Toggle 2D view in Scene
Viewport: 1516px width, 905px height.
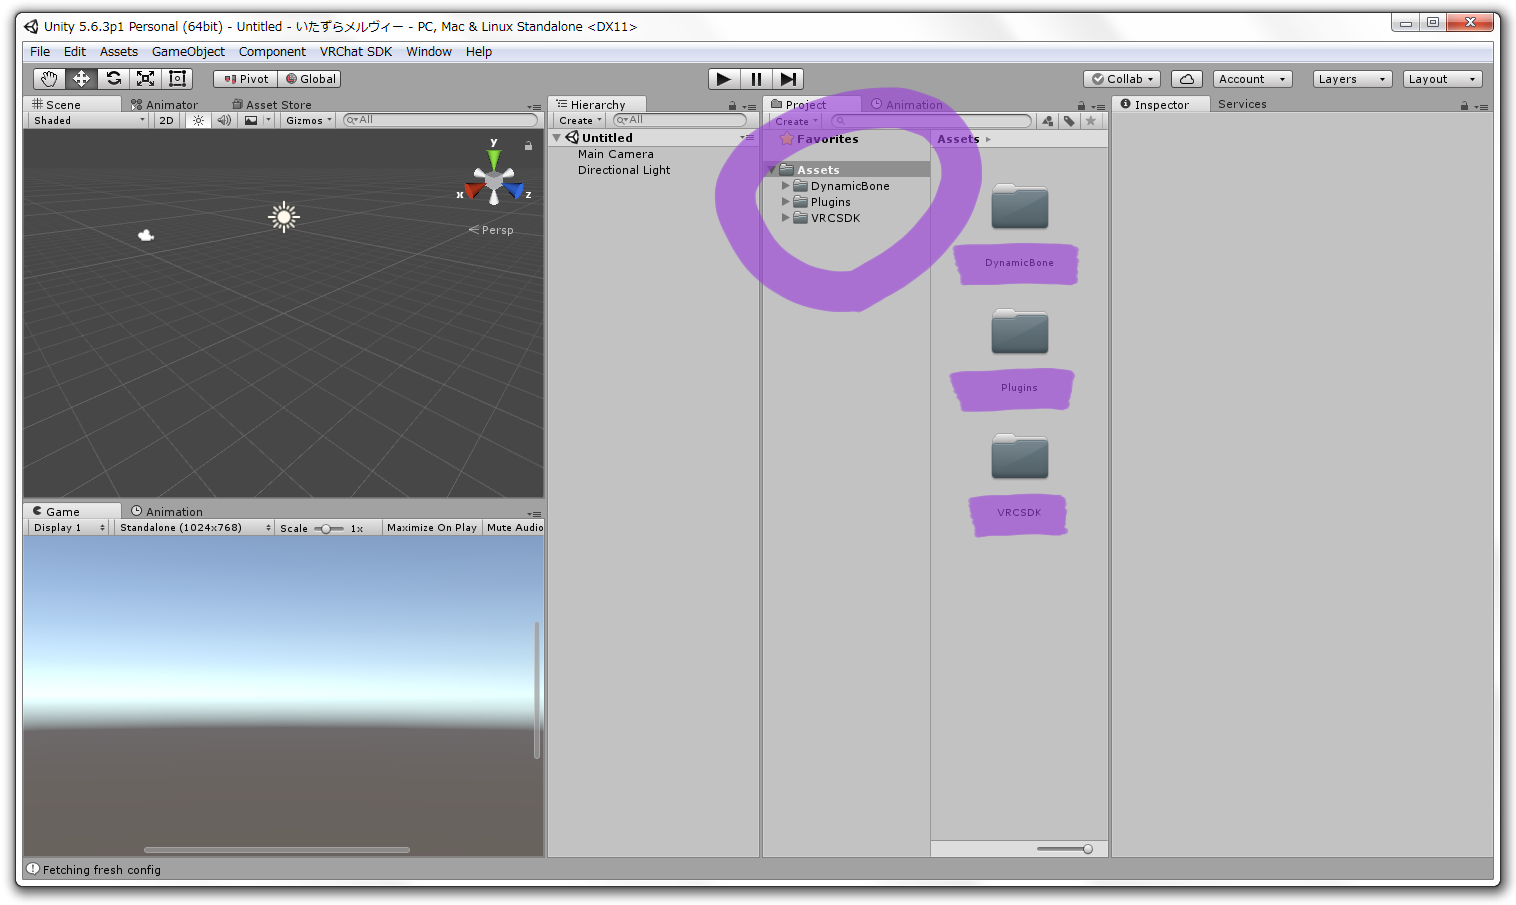pos(166,120)
